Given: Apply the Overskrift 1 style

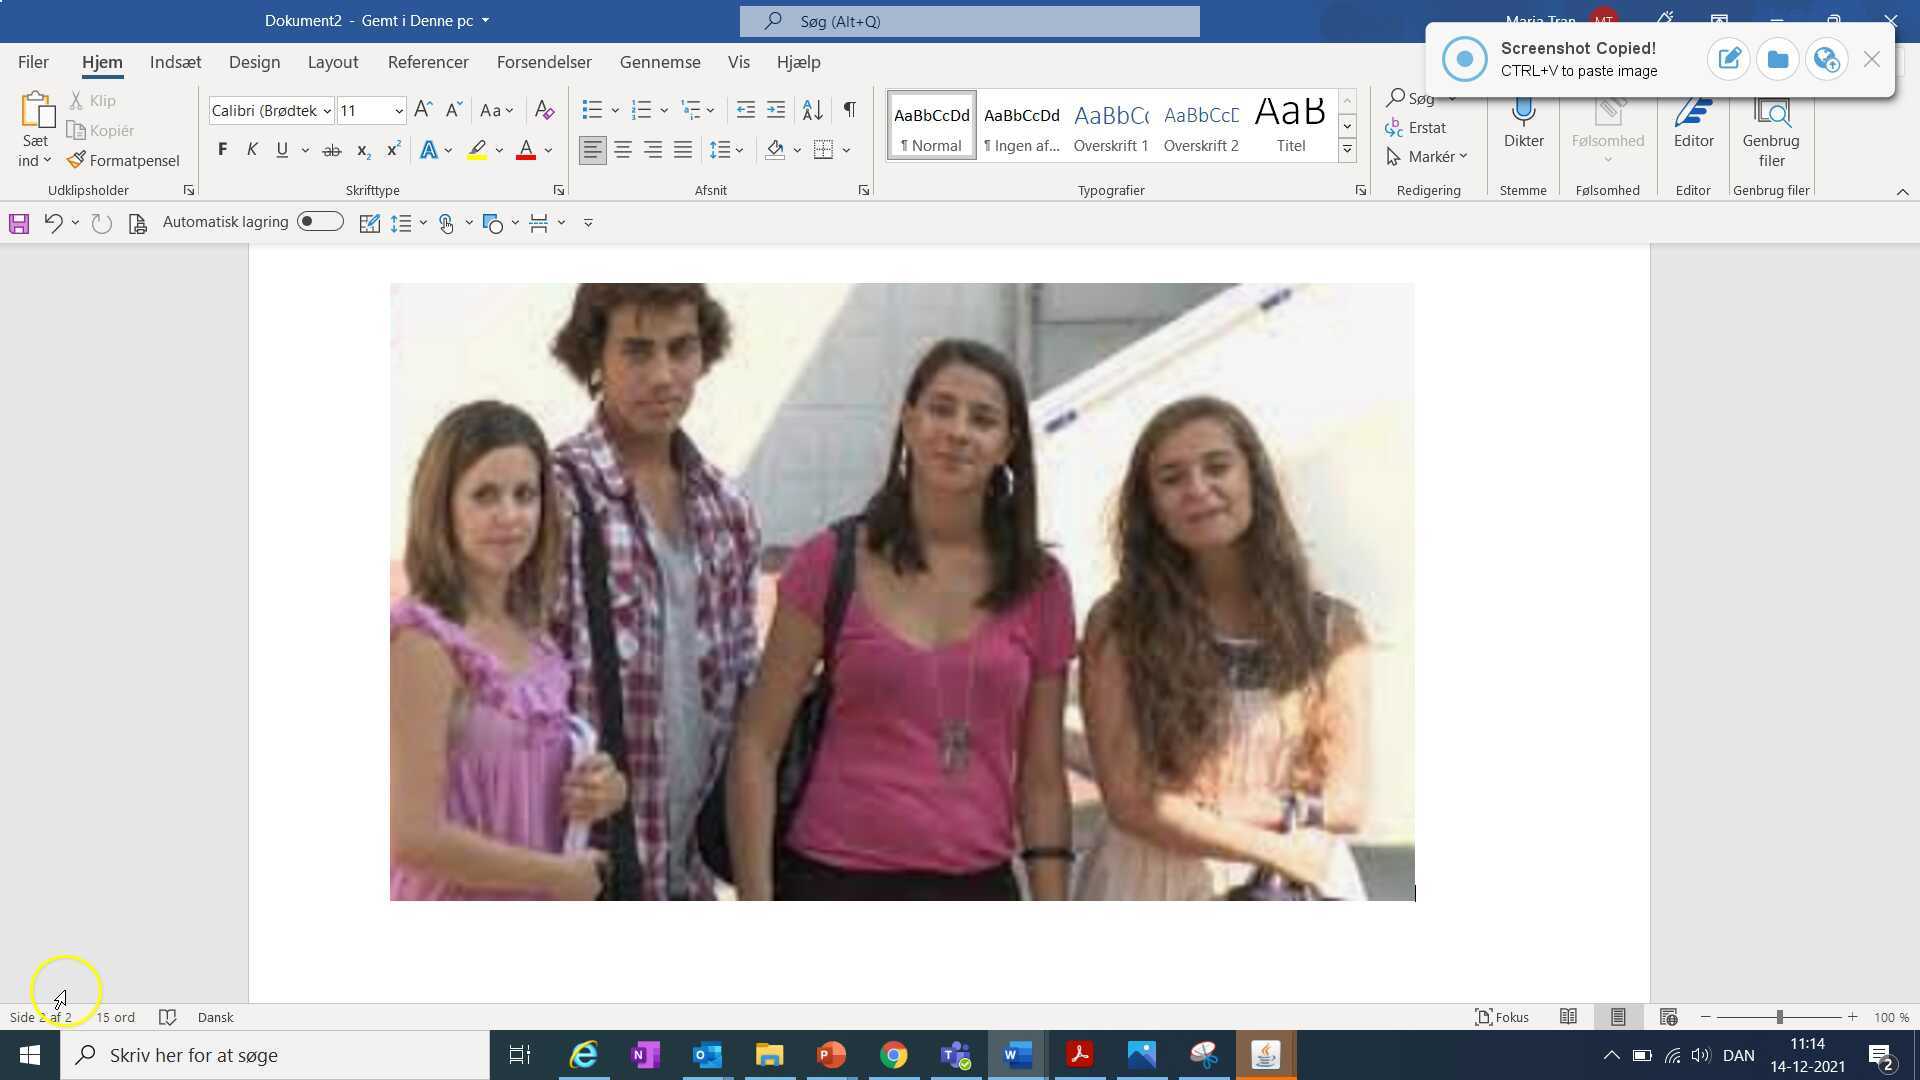Looking at the screenshot, I should point(1110,126).
